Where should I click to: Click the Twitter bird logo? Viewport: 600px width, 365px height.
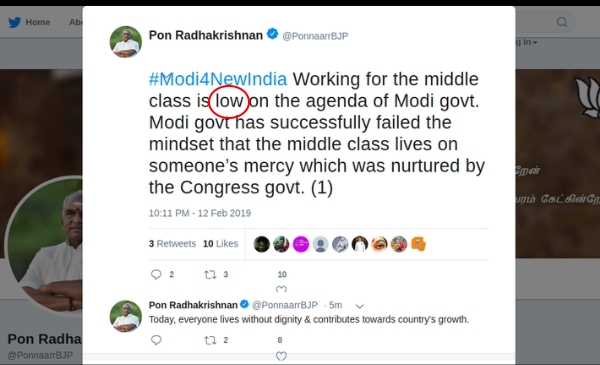[15, 22]
